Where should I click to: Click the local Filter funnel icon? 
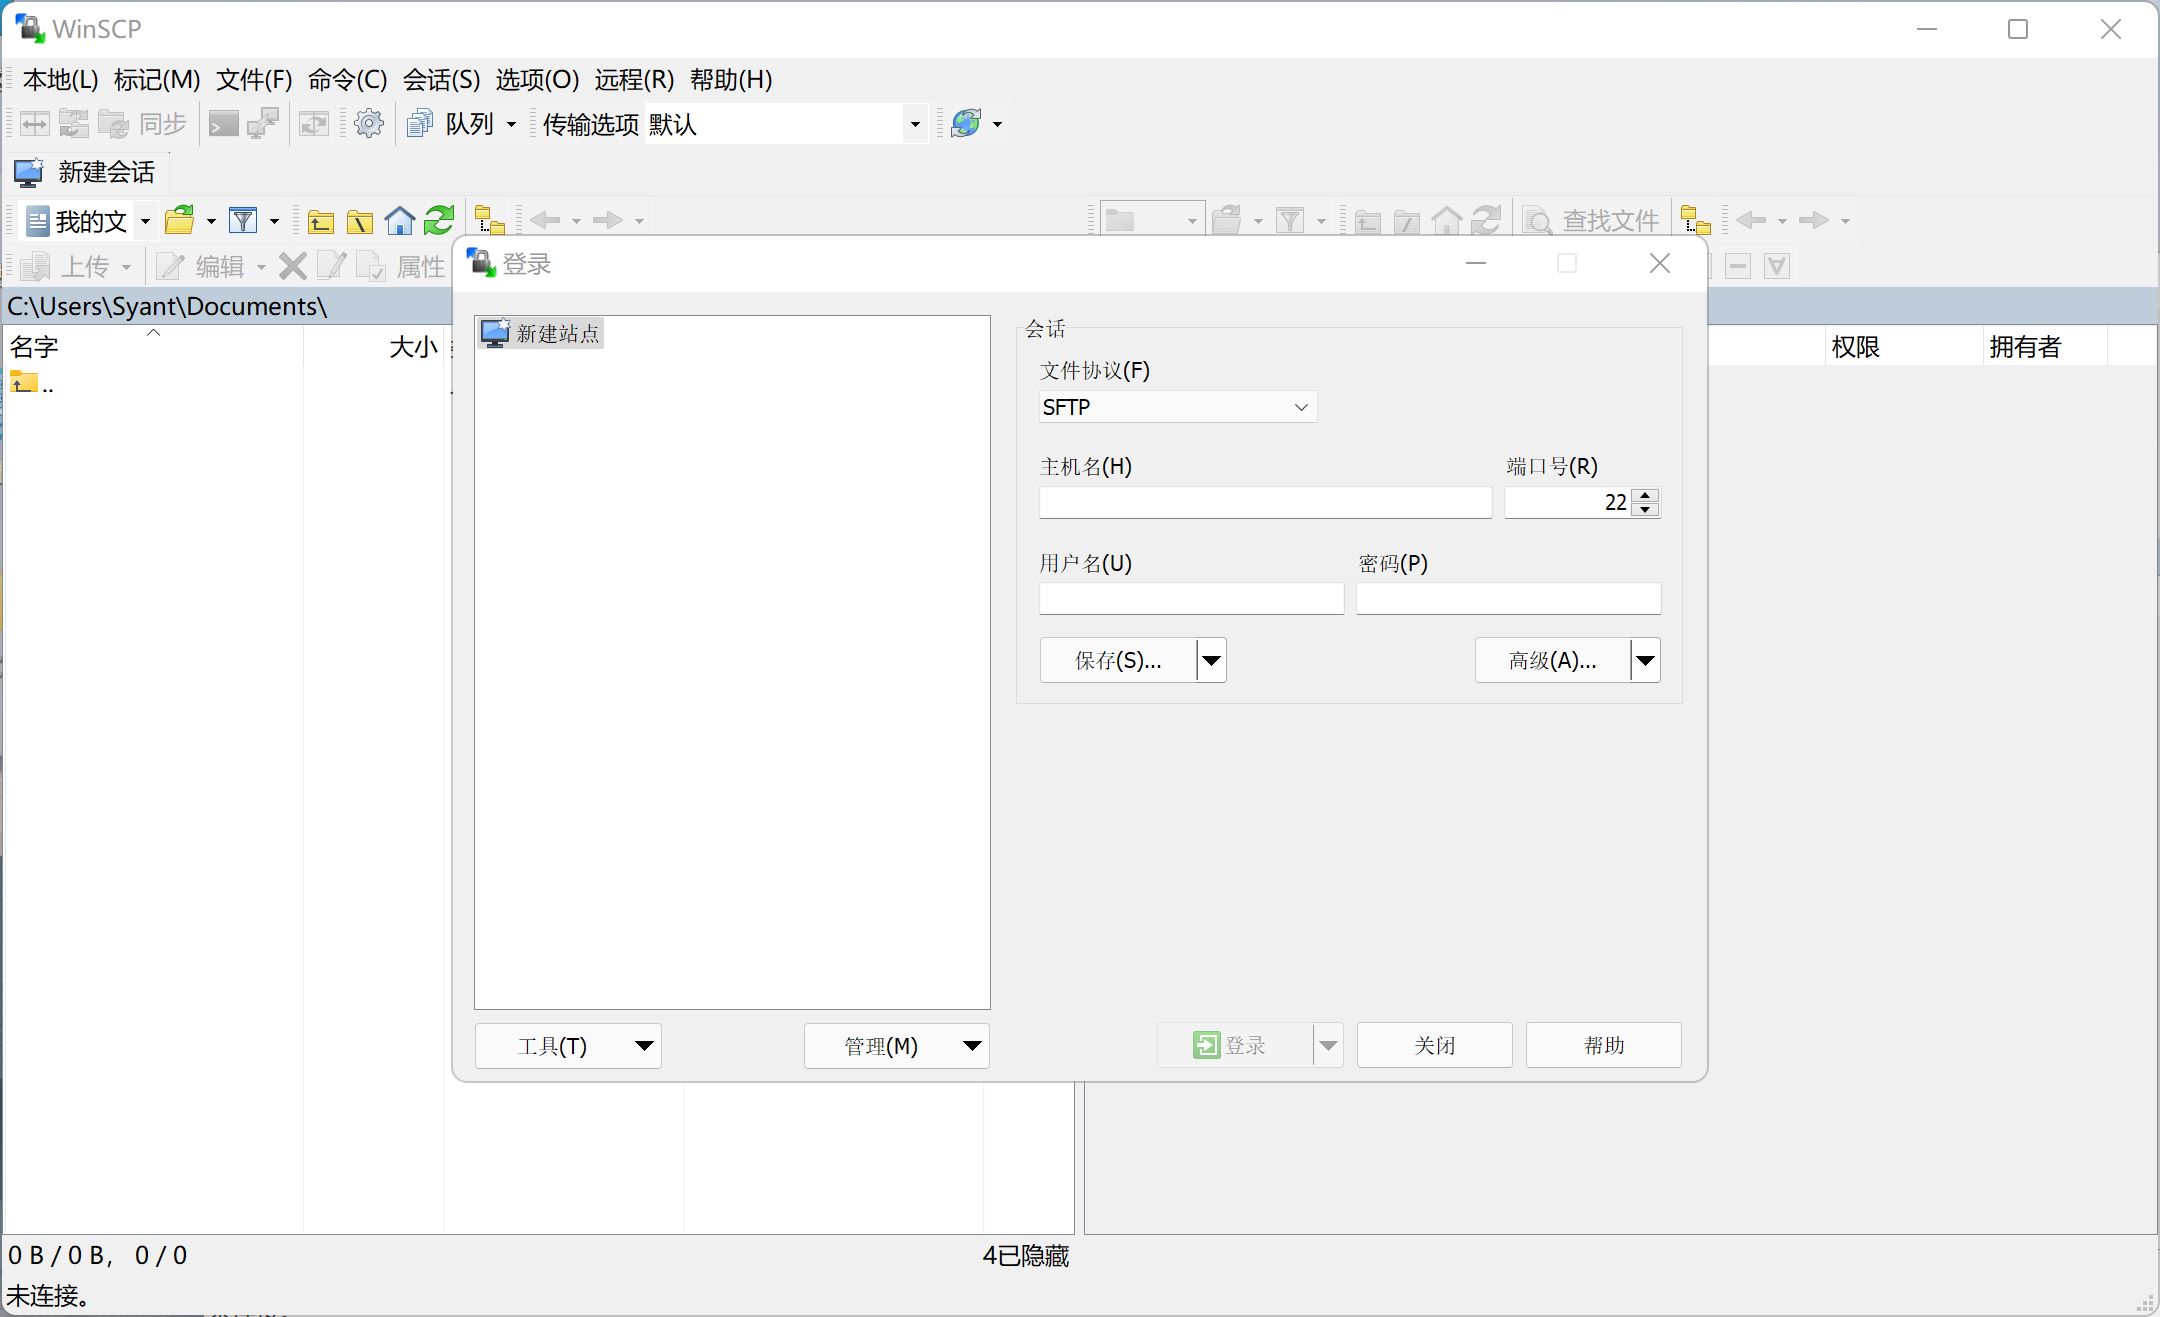coord(243,220)
